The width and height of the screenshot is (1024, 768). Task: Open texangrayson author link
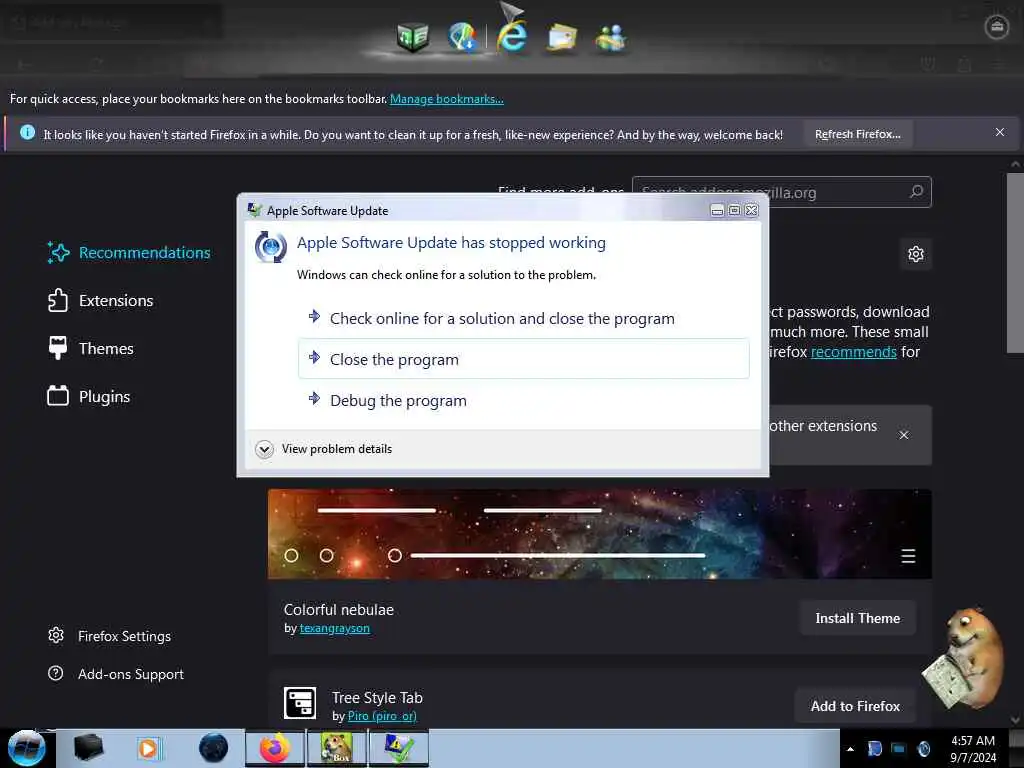coord(334,628)
